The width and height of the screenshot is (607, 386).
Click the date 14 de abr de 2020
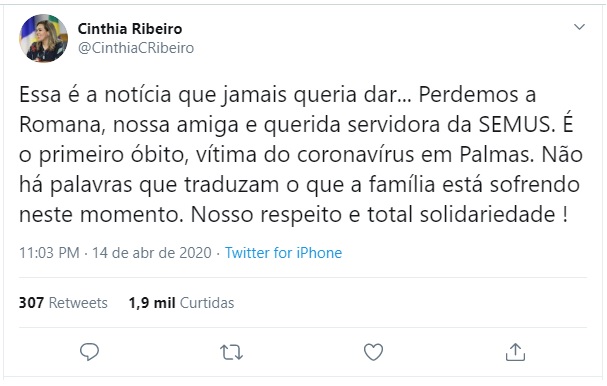coord(152,253)
